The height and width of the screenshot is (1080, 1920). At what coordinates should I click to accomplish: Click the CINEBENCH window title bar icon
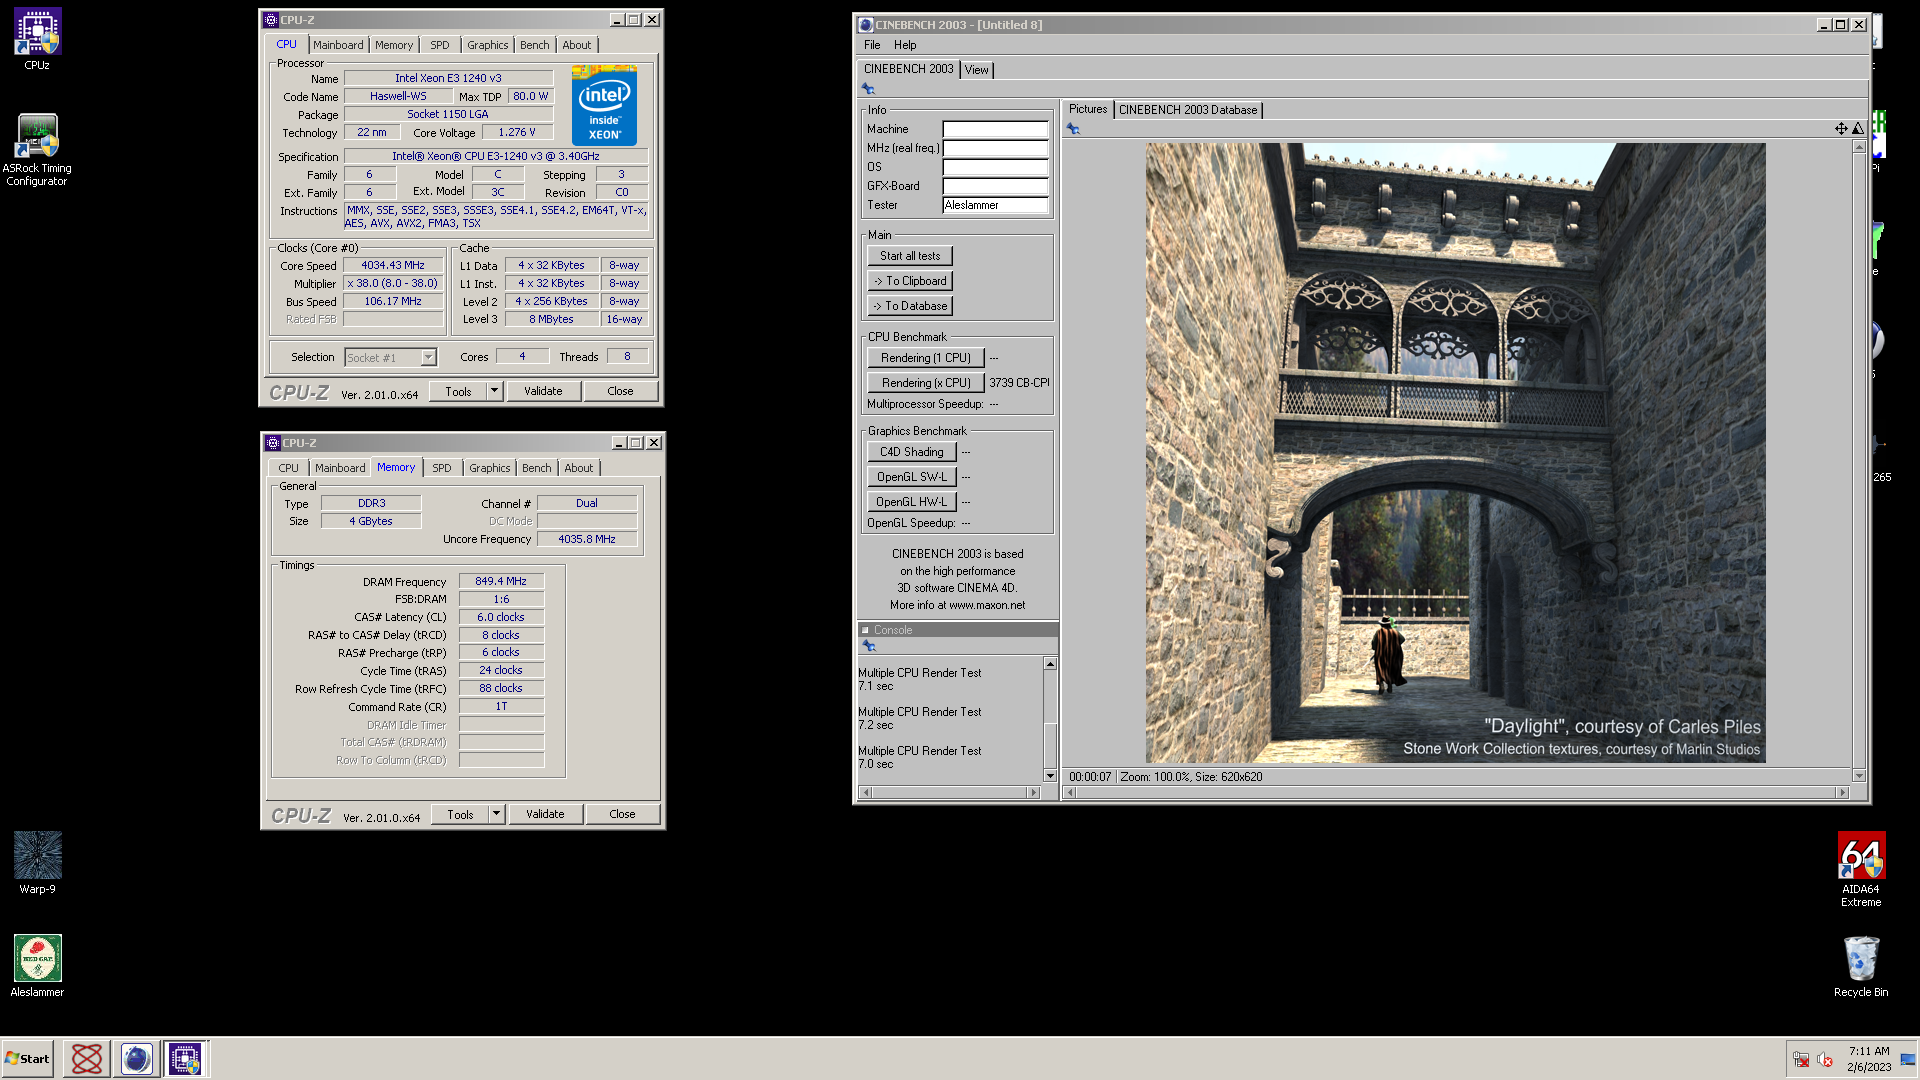(x=866, y=25)
